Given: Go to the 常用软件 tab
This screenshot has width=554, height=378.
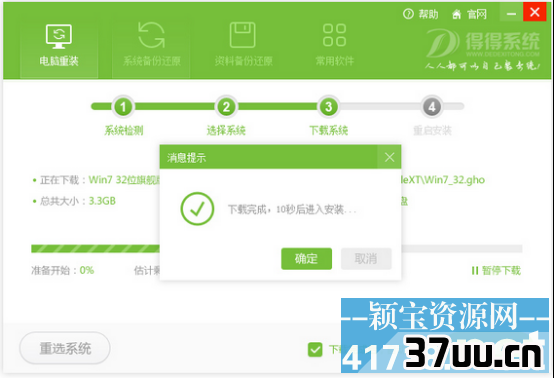Looking at the screenshot, I should pos(334,46).
